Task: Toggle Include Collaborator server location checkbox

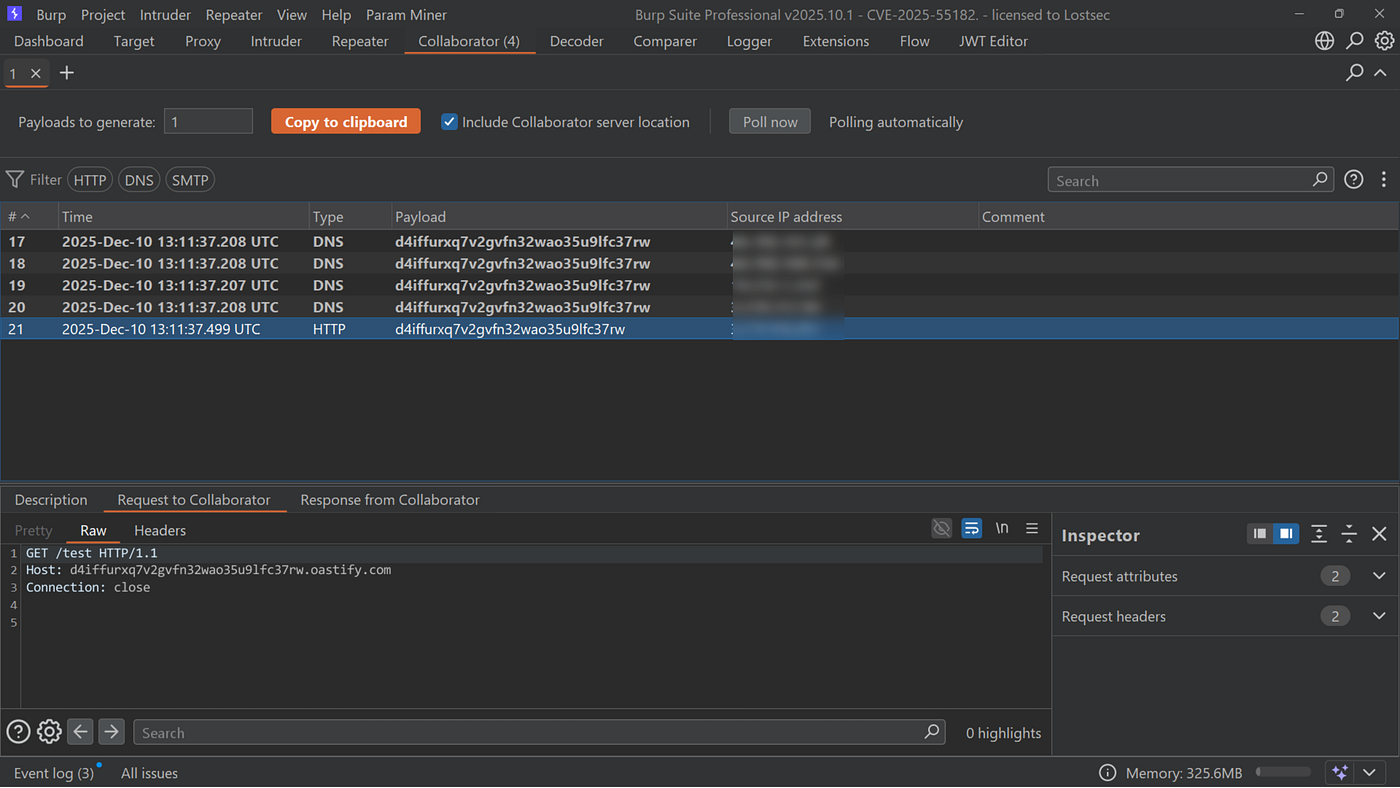Action: click(450, 122)
